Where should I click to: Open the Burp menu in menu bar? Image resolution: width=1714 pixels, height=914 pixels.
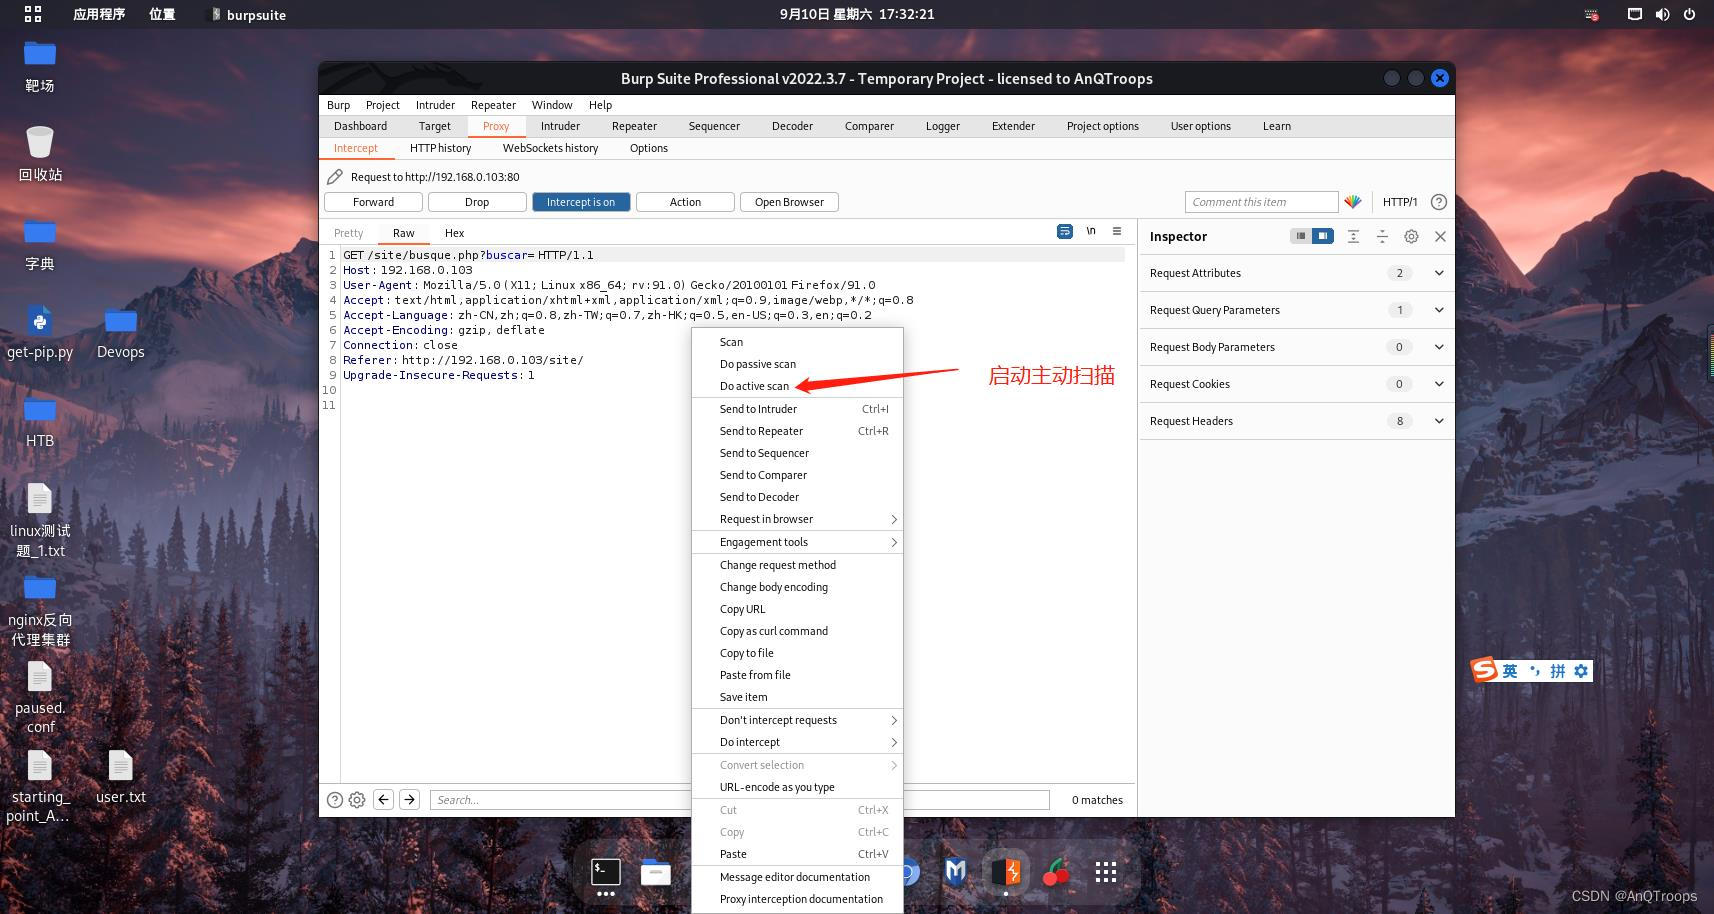338,105
